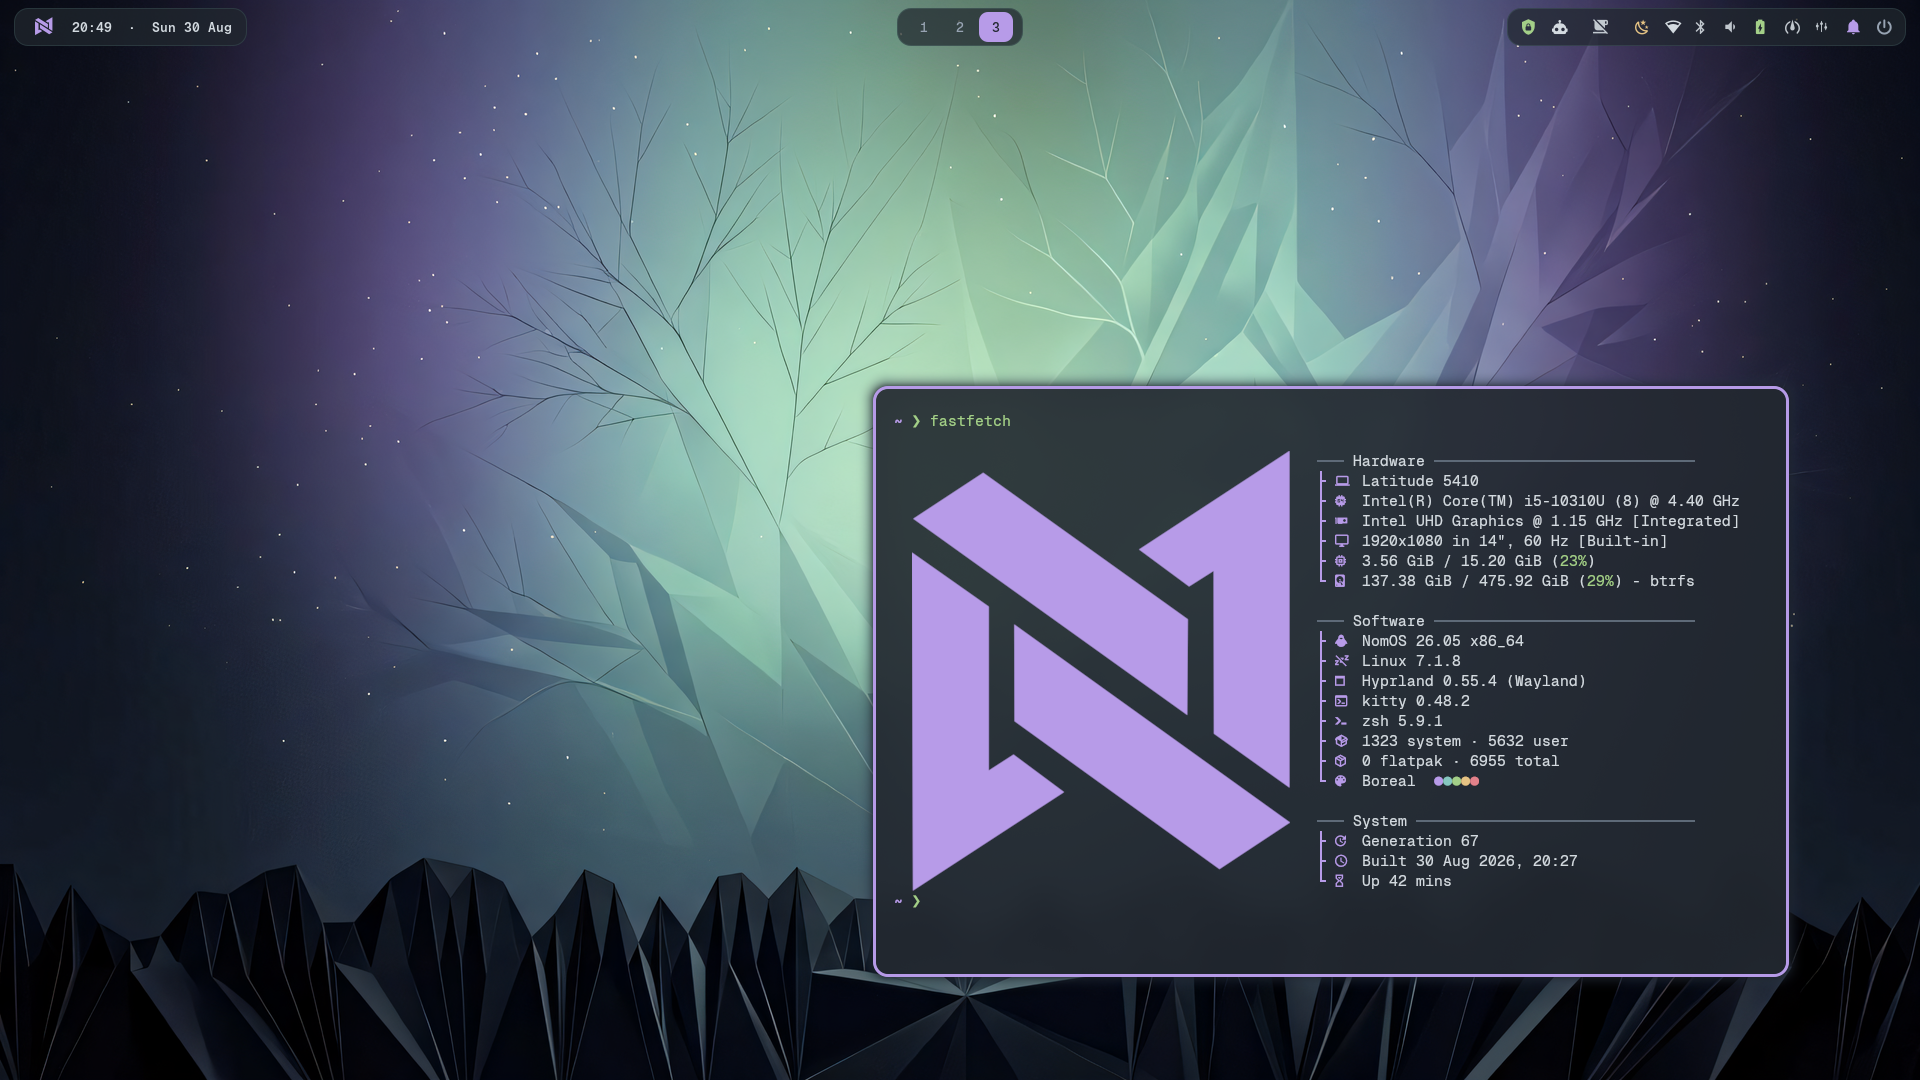1920x1080 pixels.
Task: Click the Hardware section heading
Action: tap(1388, 461)
